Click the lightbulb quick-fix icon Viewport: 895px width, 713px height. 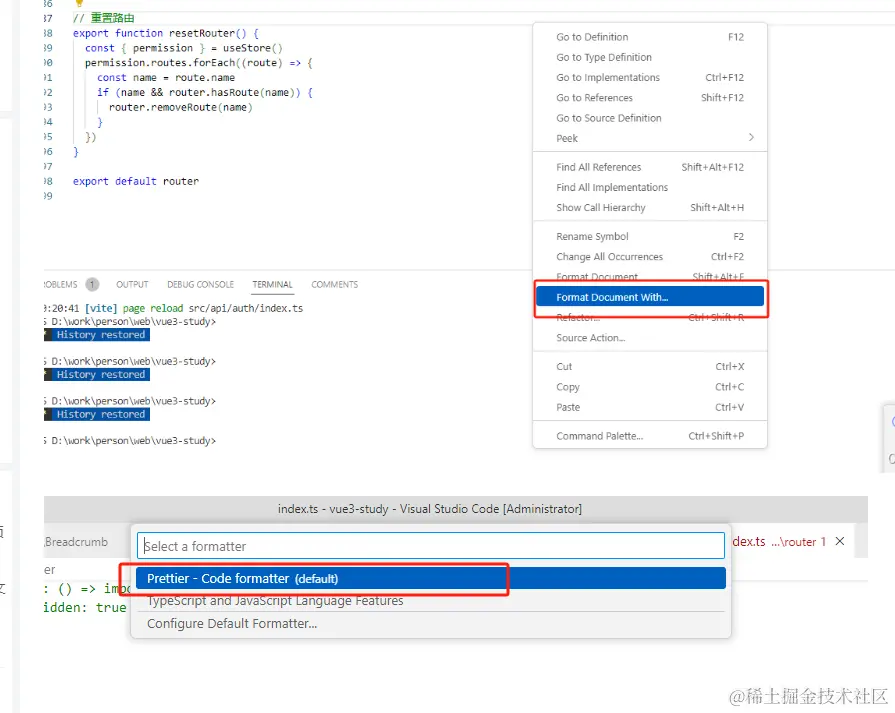tap(79, 3)
